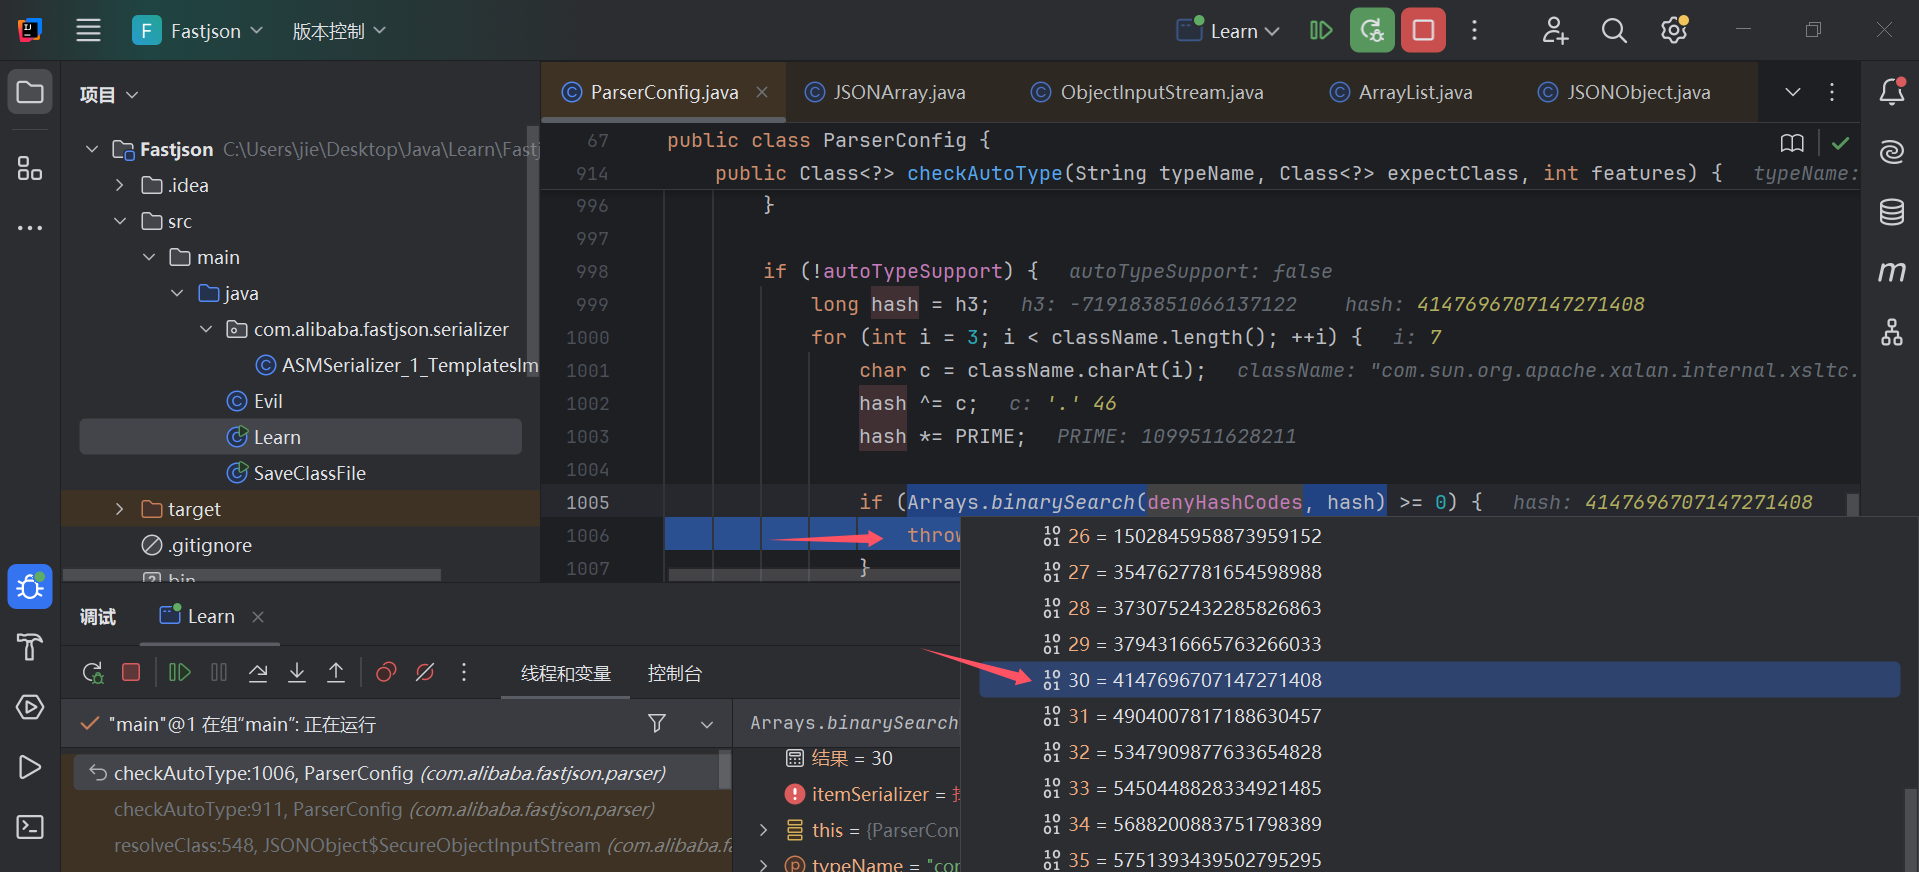This screenshot has height=872, width=1919.
Task: View breakpoints red circles icon
Action: pos(386,672)
